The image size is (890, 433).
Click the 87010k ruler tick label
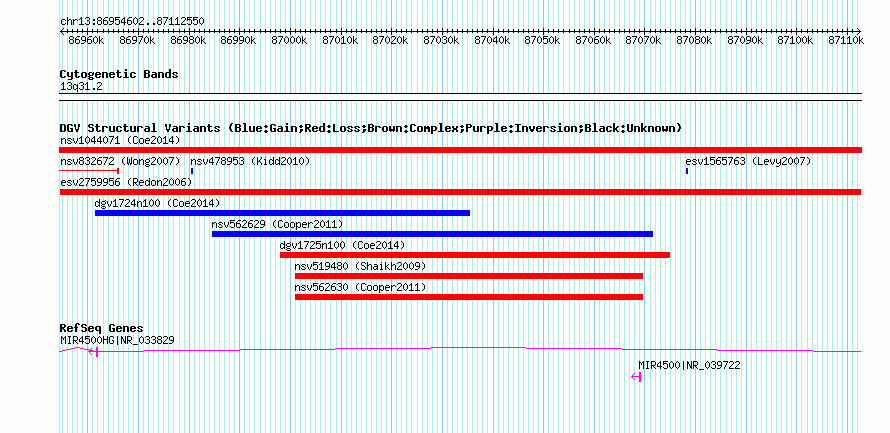point(340,40)
